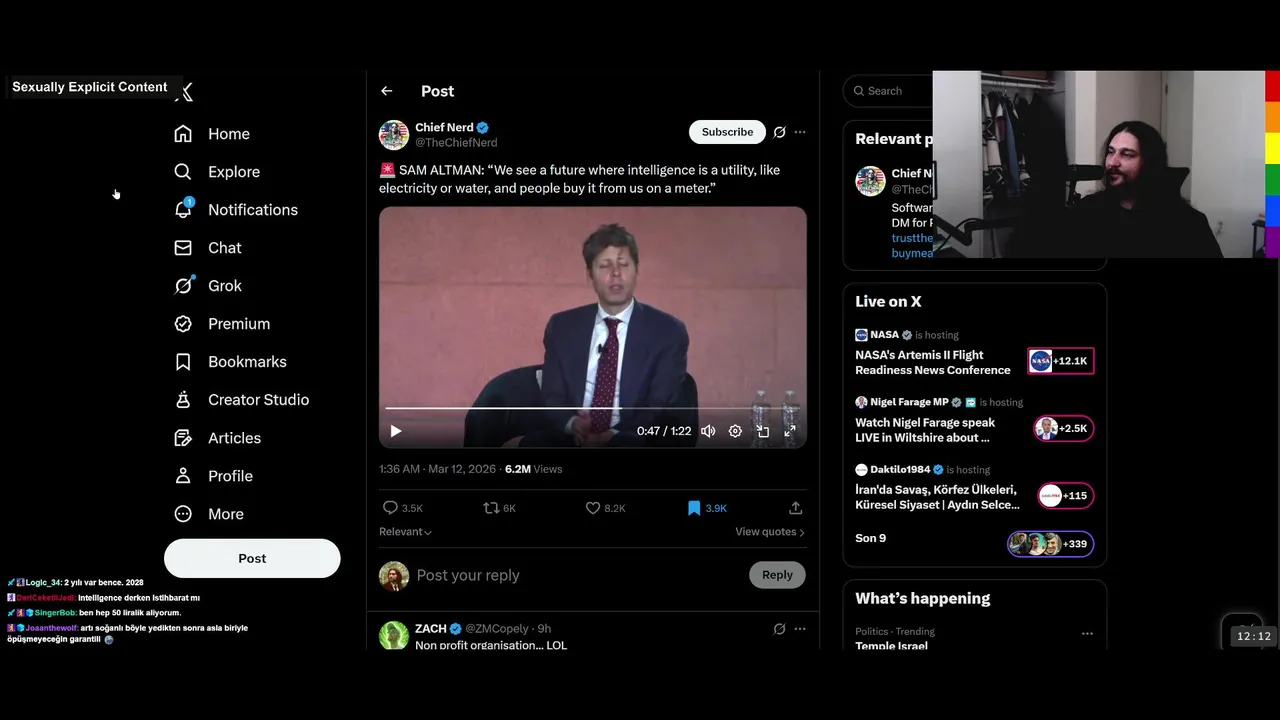This screenshot has height=720, width=1280.
Task: Open the Son 9 live space
Action: pyautogui.click(x=871, y=538)
